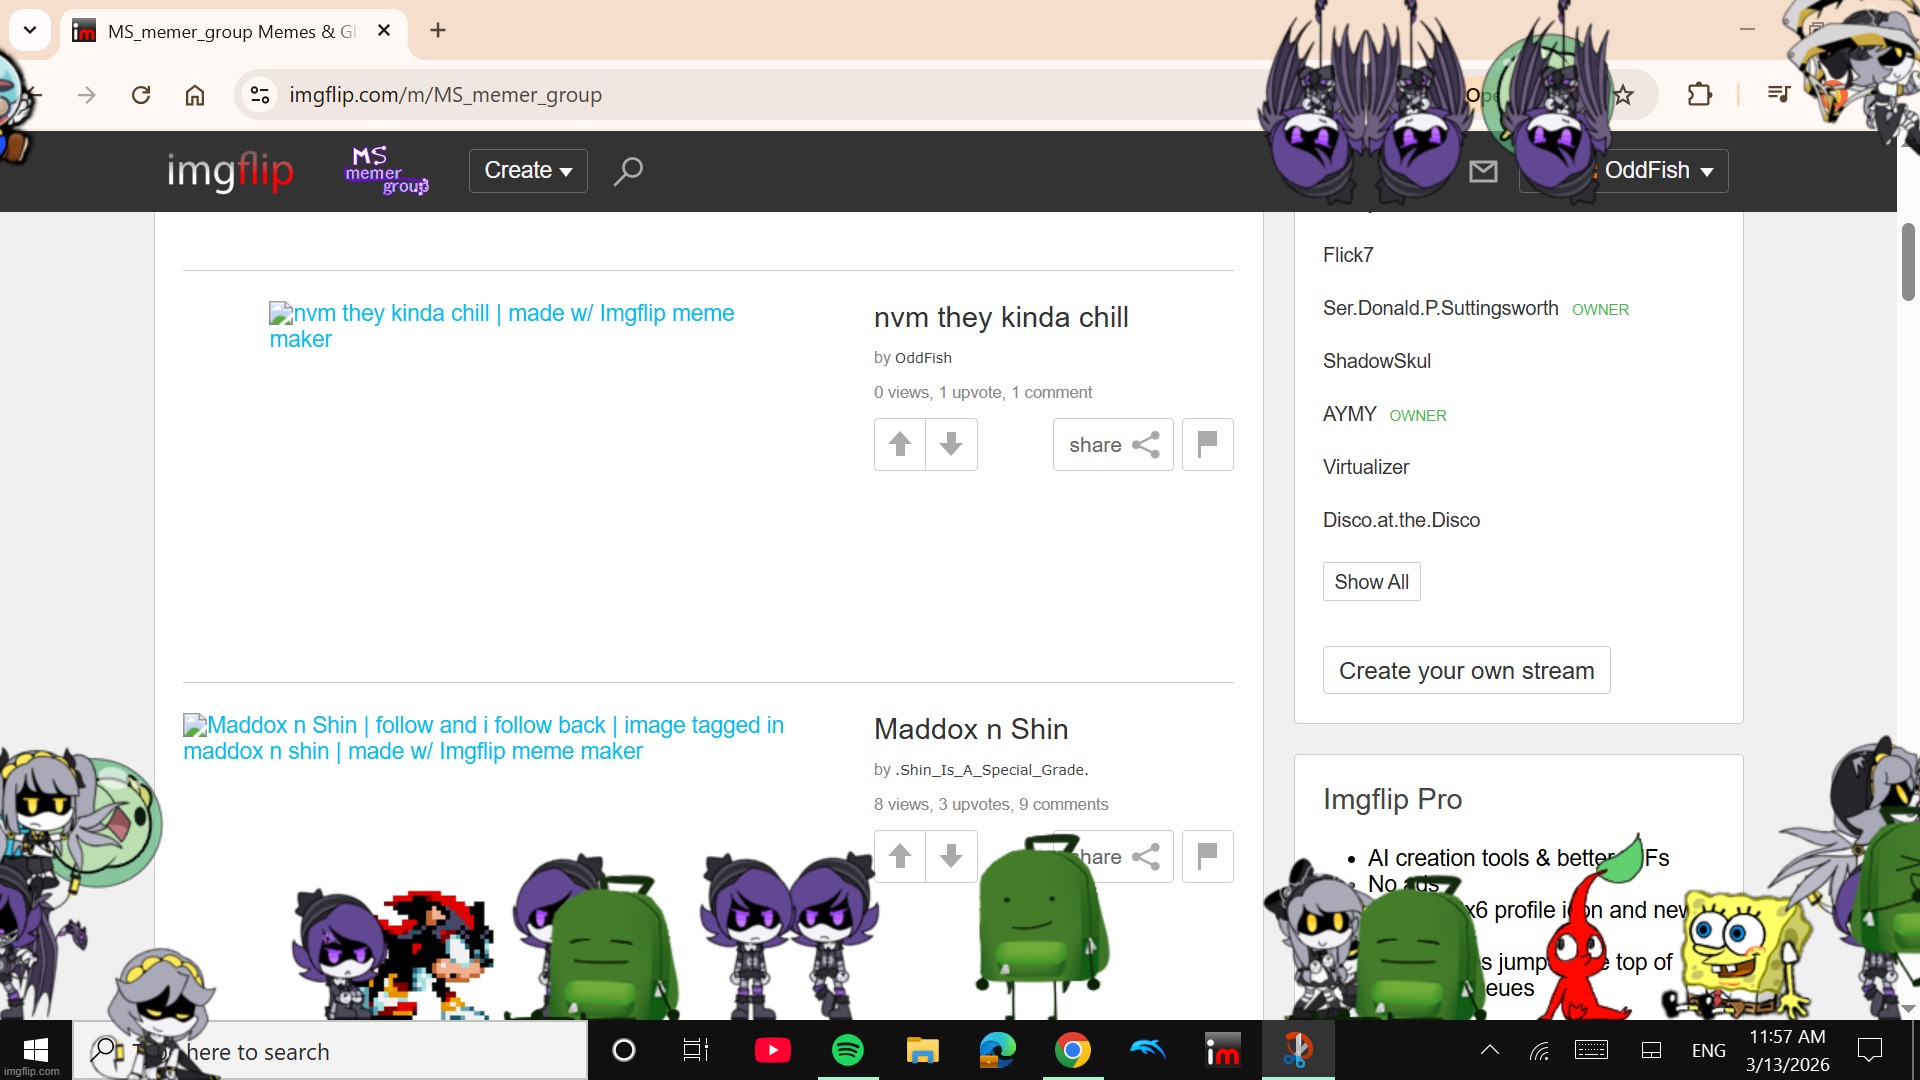This screenshot has width=1920, height=1080.
Task: Go to the imgflip home logo
Action: click(x=230, y=171)
